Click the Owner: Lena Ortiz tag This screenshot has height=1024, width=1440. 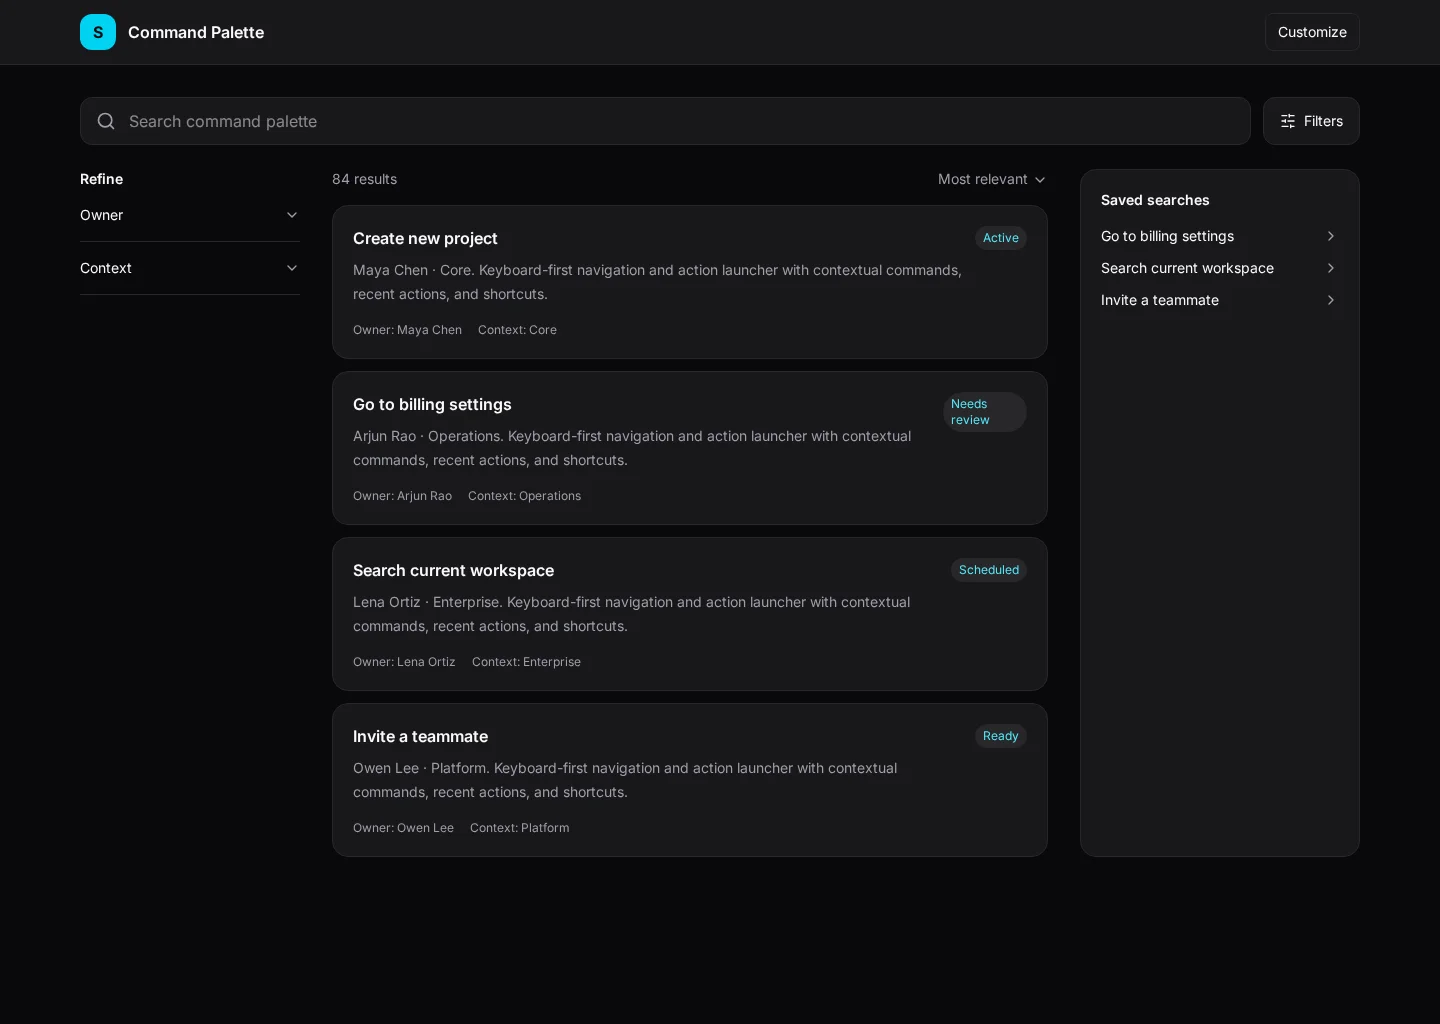404,662
